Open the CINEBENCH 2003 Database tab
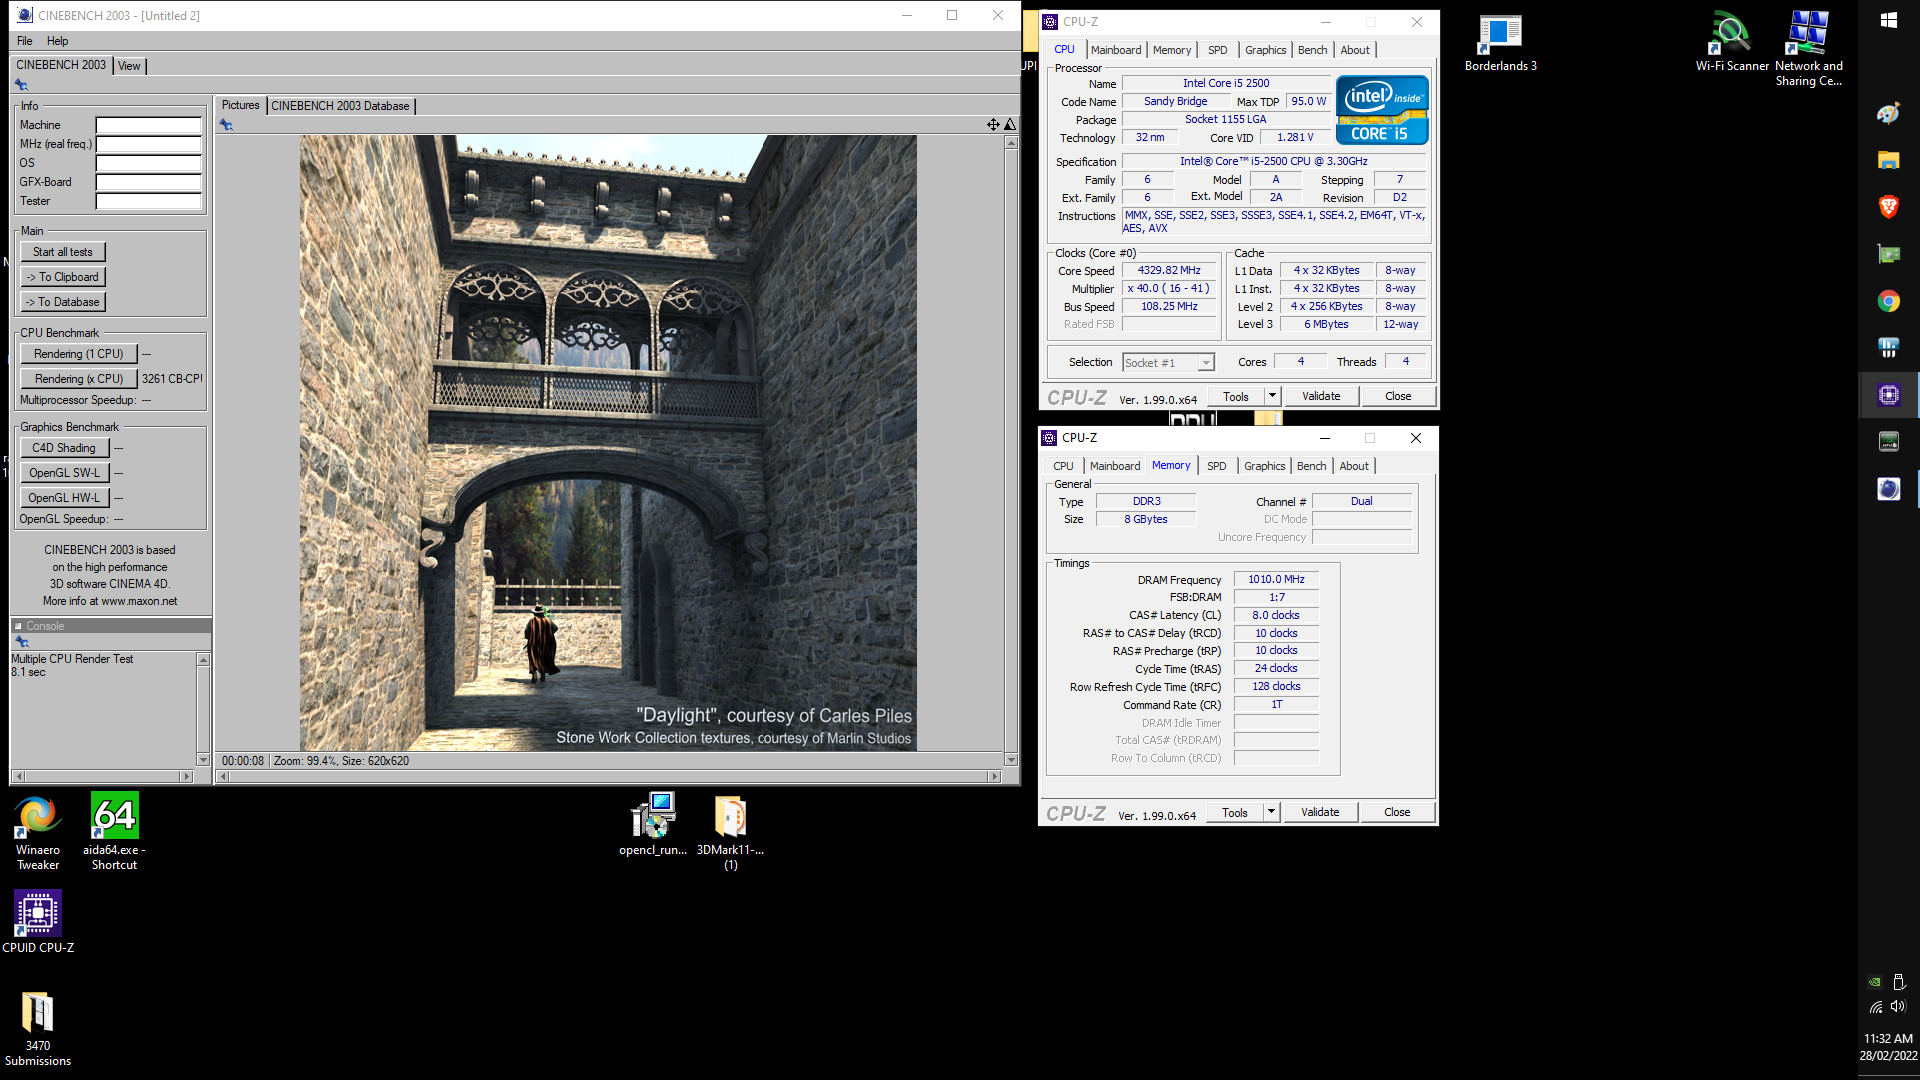This screenshot has width=1920, height=1080. (x=340, y=106)
